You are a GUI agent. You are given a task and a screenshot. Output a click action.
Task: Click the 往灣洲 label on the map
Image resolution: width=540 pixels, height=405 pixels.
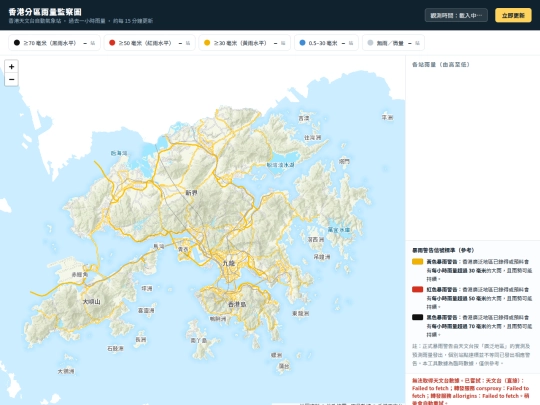pyautogui.click(x=312, y=137)
